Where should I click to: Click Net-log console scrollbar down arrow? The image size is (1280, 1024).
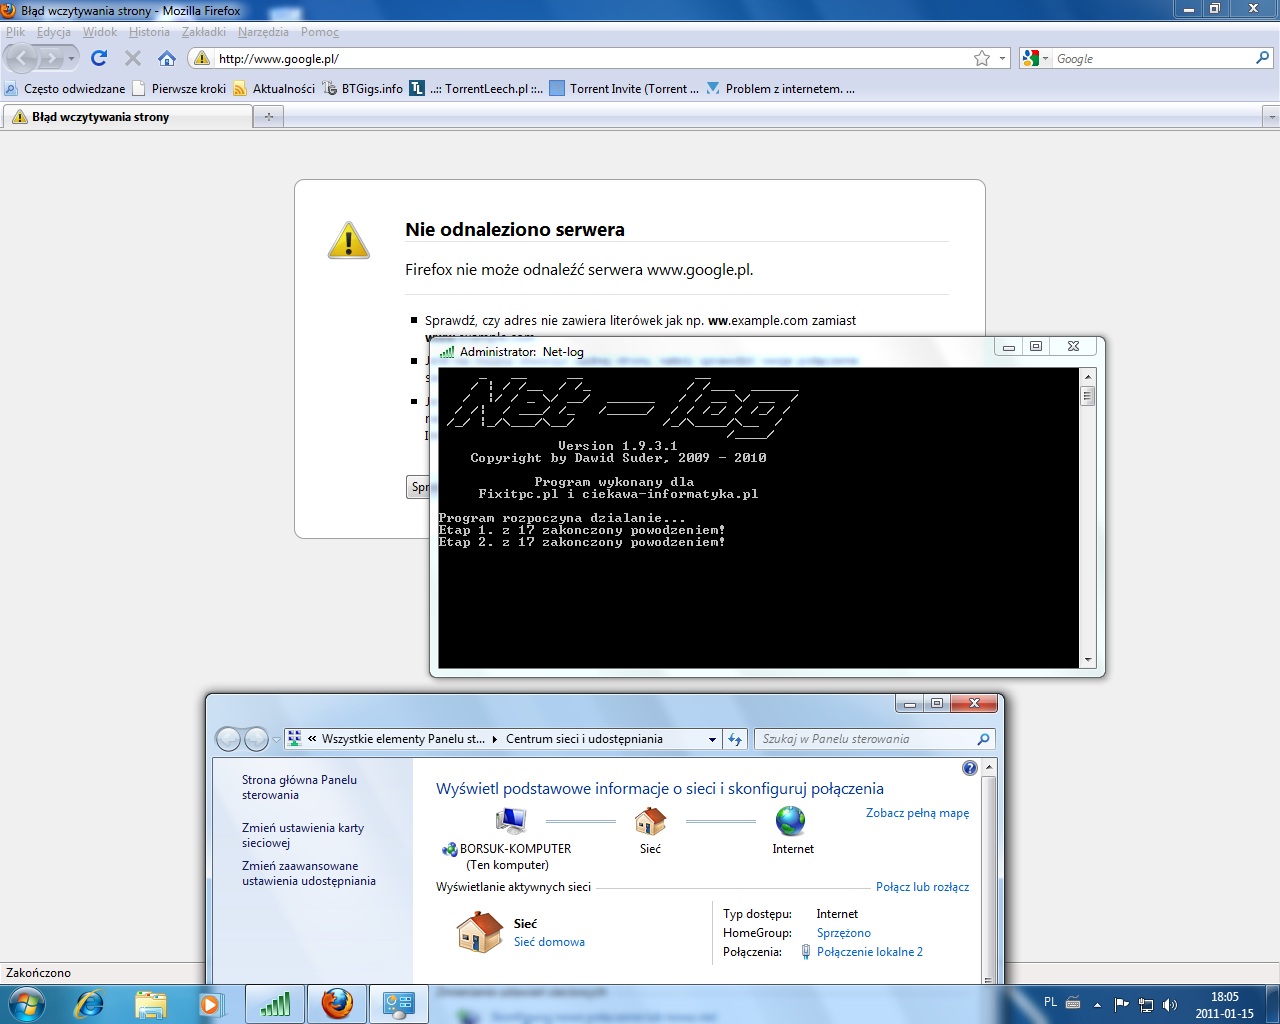tap(1087, 660)
